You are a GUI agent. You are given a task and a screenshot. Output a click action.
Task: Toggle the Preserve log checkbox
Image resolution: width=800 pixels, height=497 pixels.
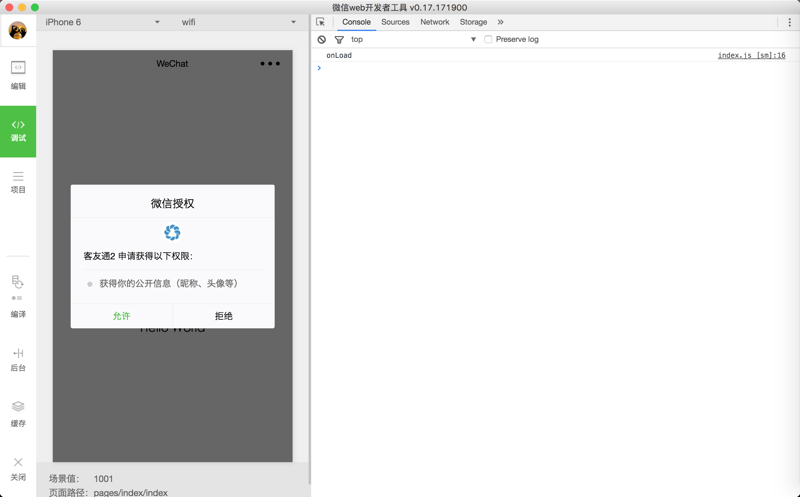[x=488, y=39]
